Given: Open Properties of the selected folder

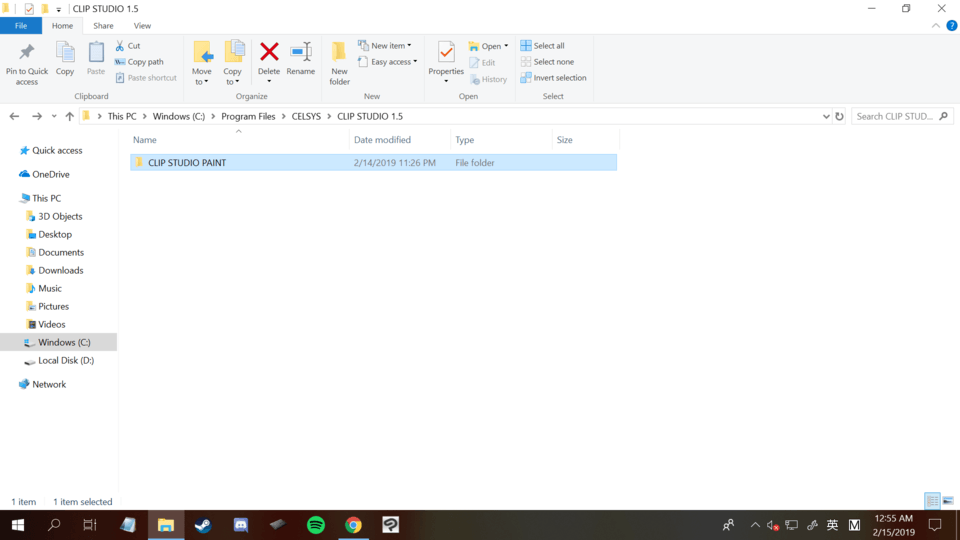Looking at the screenshot, I should 446,58.
